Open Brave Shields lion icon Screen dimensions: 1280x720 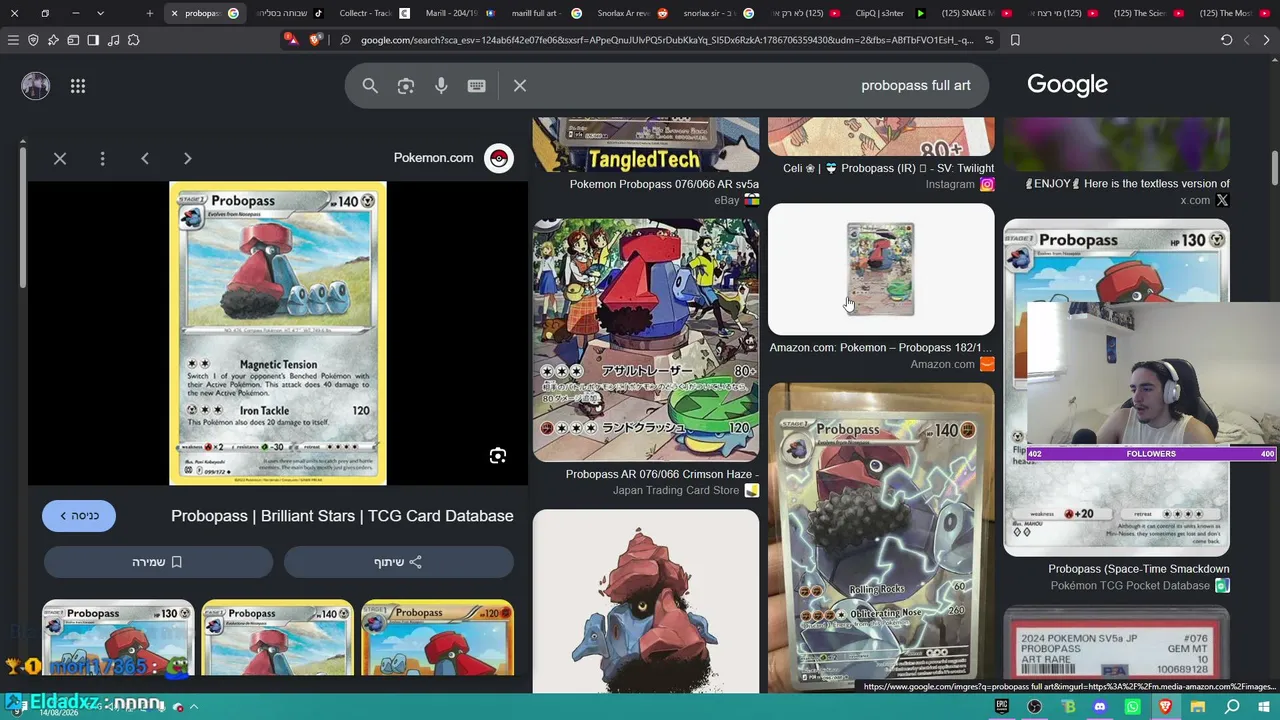pos(316,40)
